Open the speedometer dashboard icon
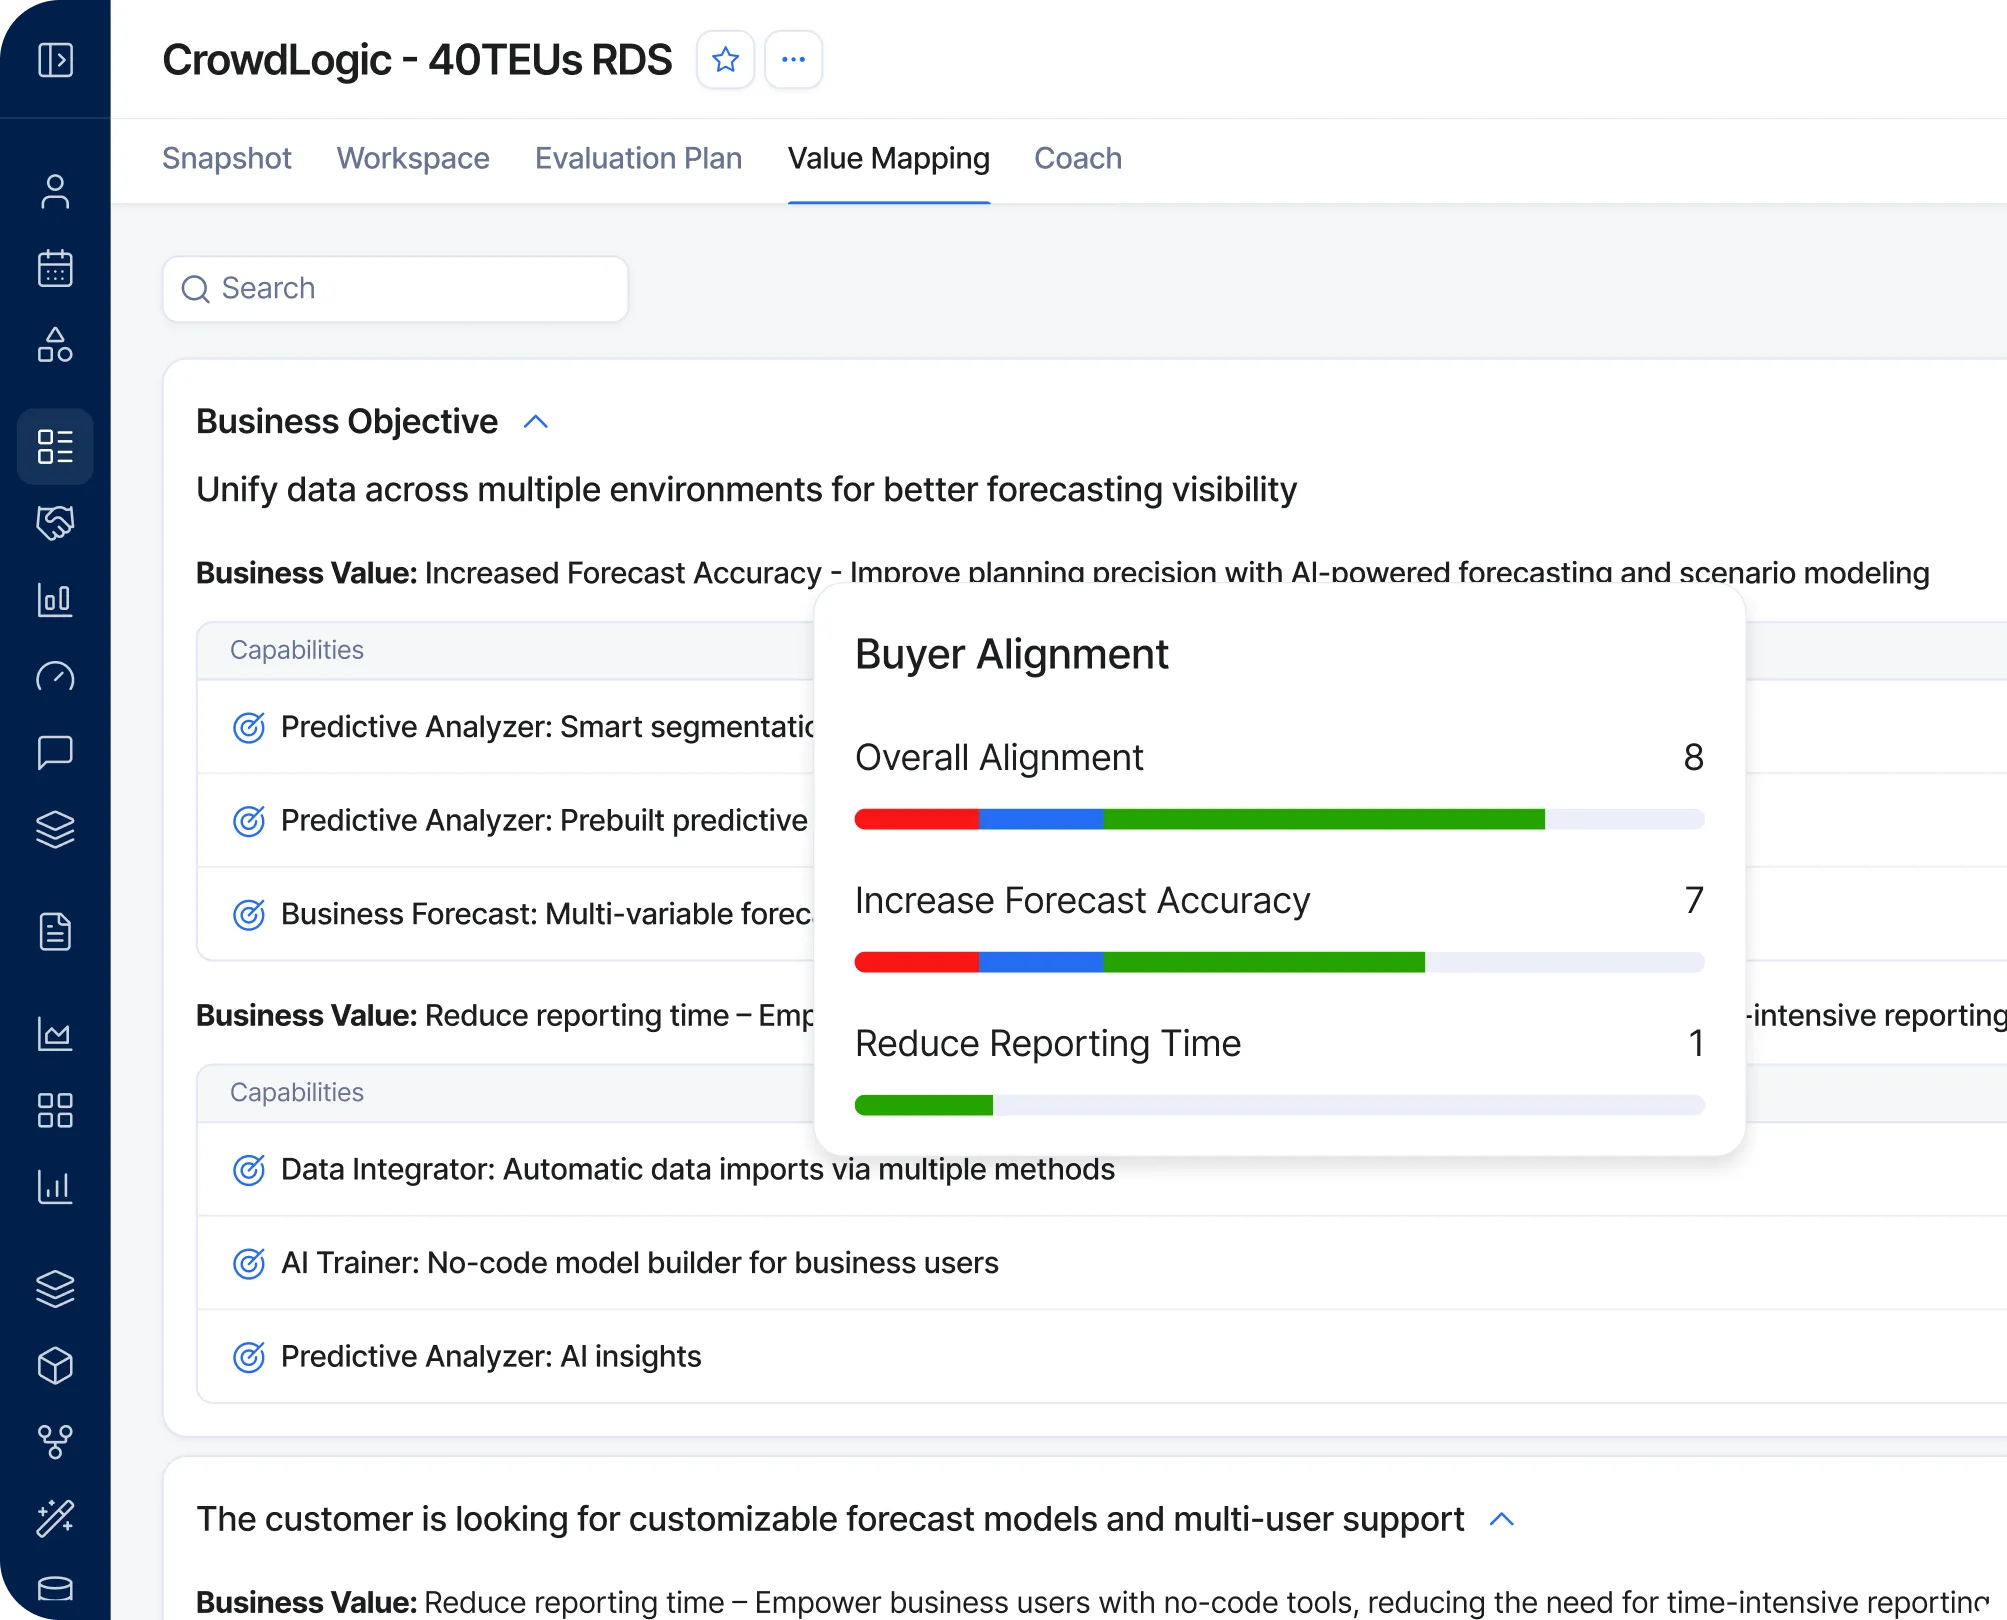 [x=56, y=678]
